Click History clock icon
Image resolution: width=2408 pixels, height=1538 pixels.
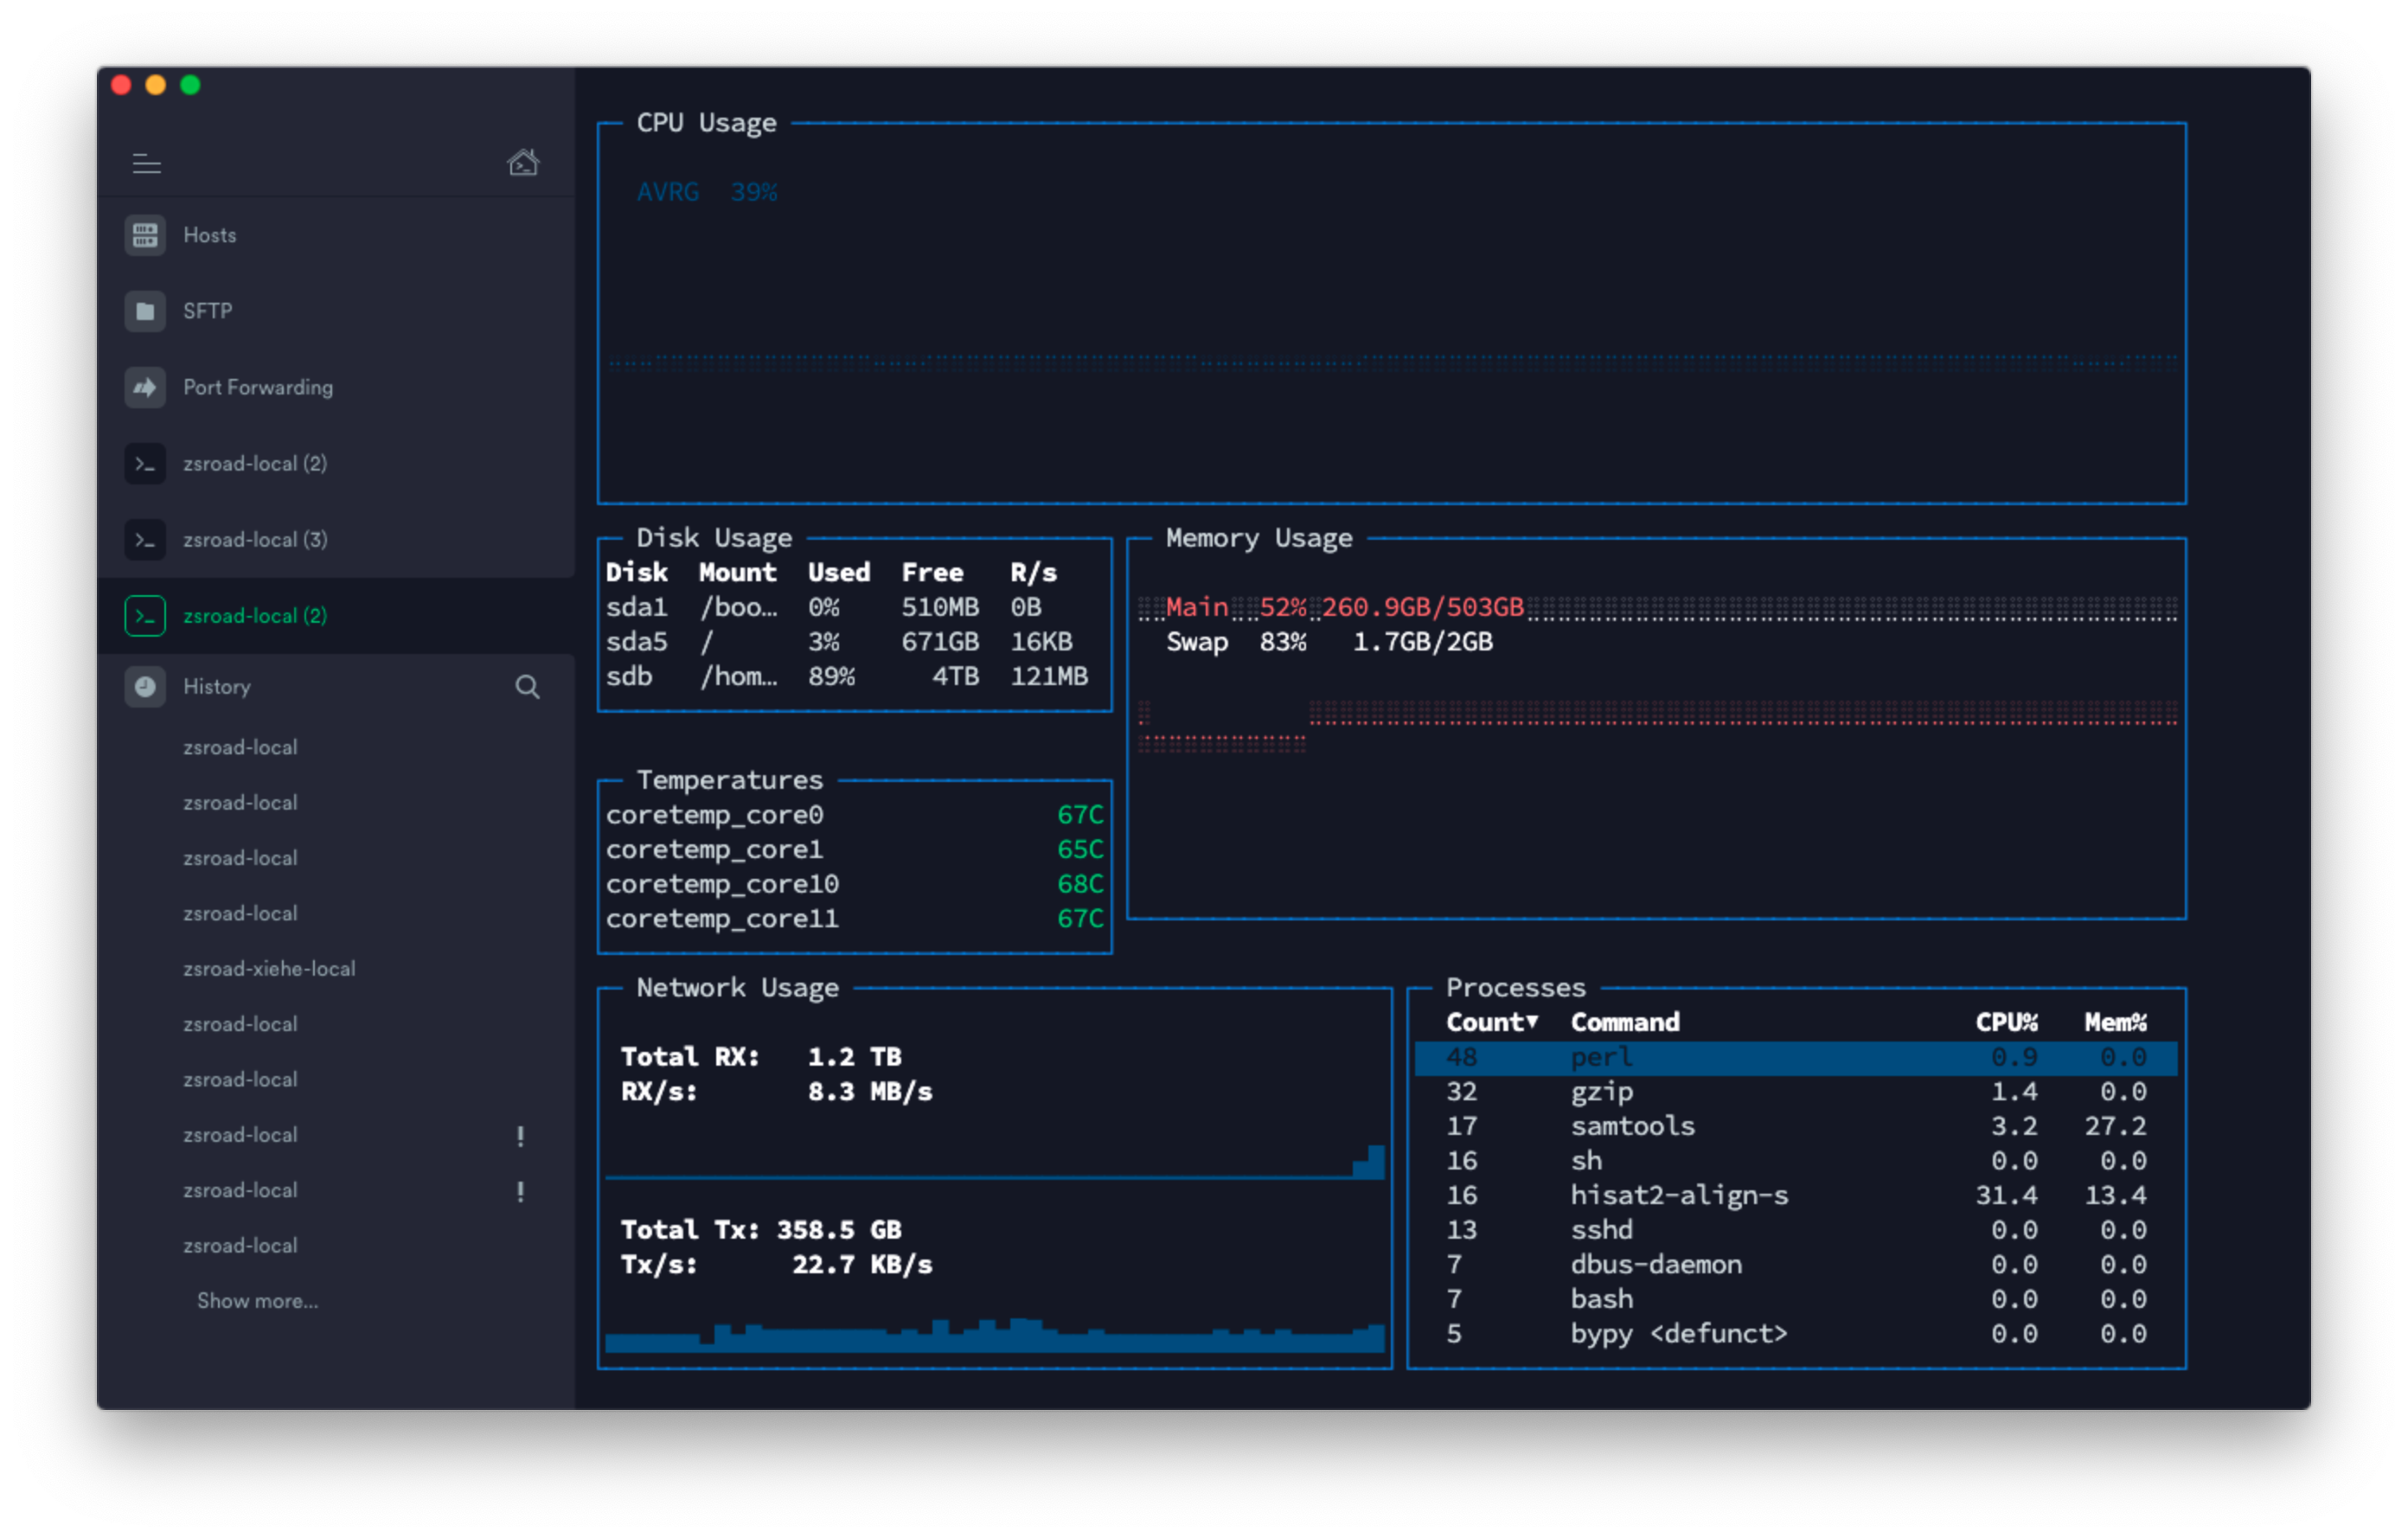pyautogui.click(x=145, y=686)
